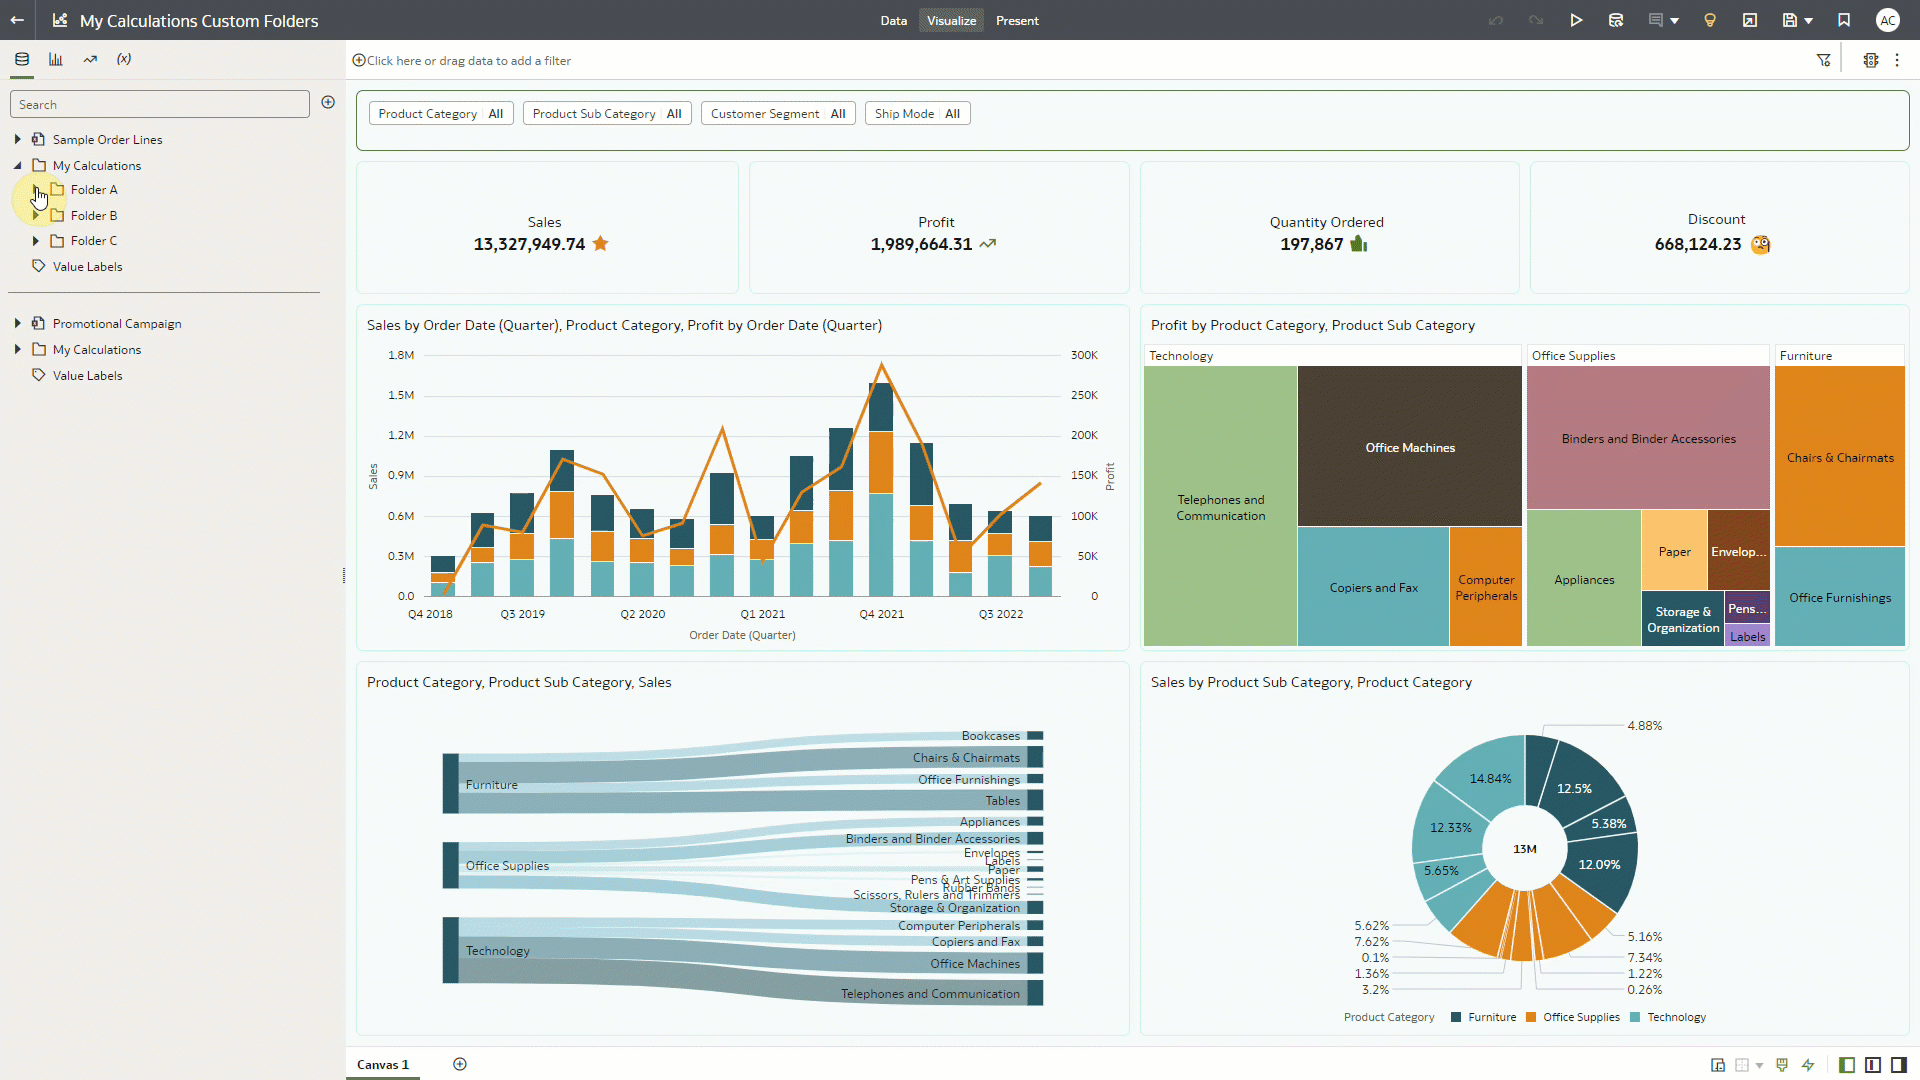Viewport: 1920px width, 1080px height.
Task: Open the Visualizations panel in left sidebar
Action: pyautogui.click(x=55, y=59)
